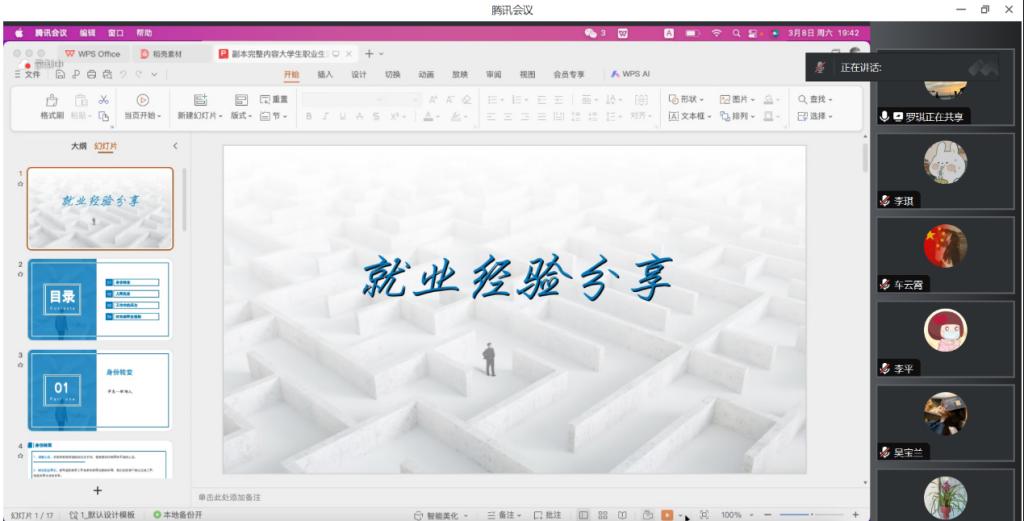The height and width of the screenshot is (521, 1024).
Task: Click the New Slide (新建幻灯片) icon
Action: click(x=200, y=100)
